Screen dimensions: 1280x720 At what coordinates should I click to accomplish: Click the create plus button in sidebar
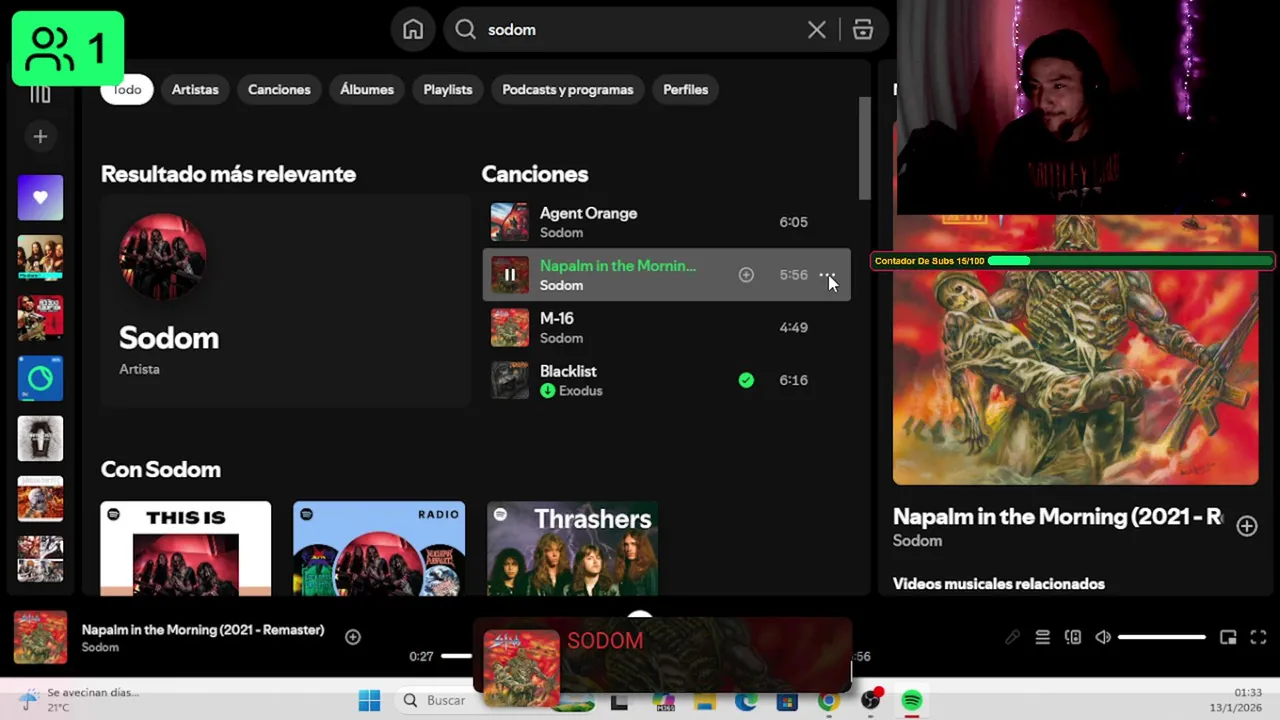40,137
